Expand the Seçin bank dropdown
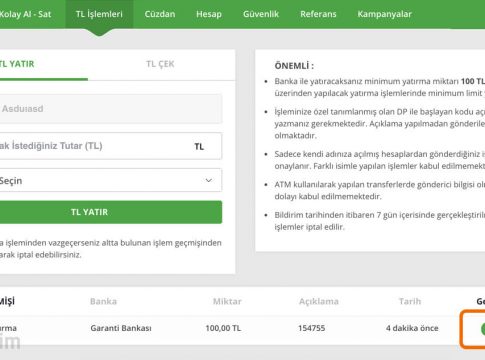This screenshot has width=485, height=360. pos(111,180)
